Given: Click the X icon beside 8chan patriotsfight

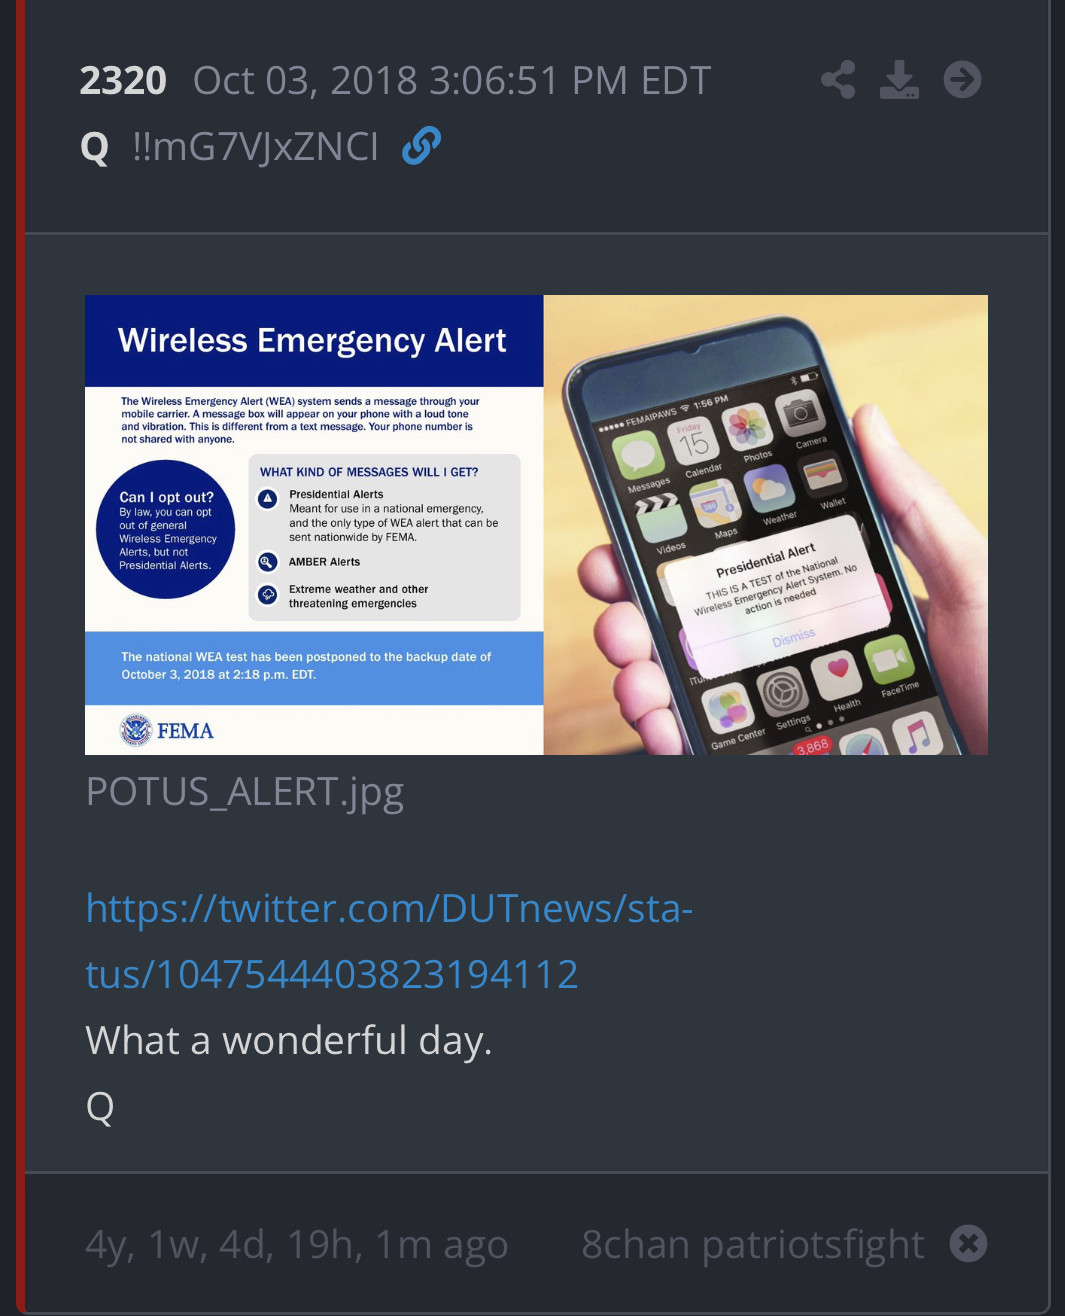Looking at the screenshot, I should pos(968,1244).
